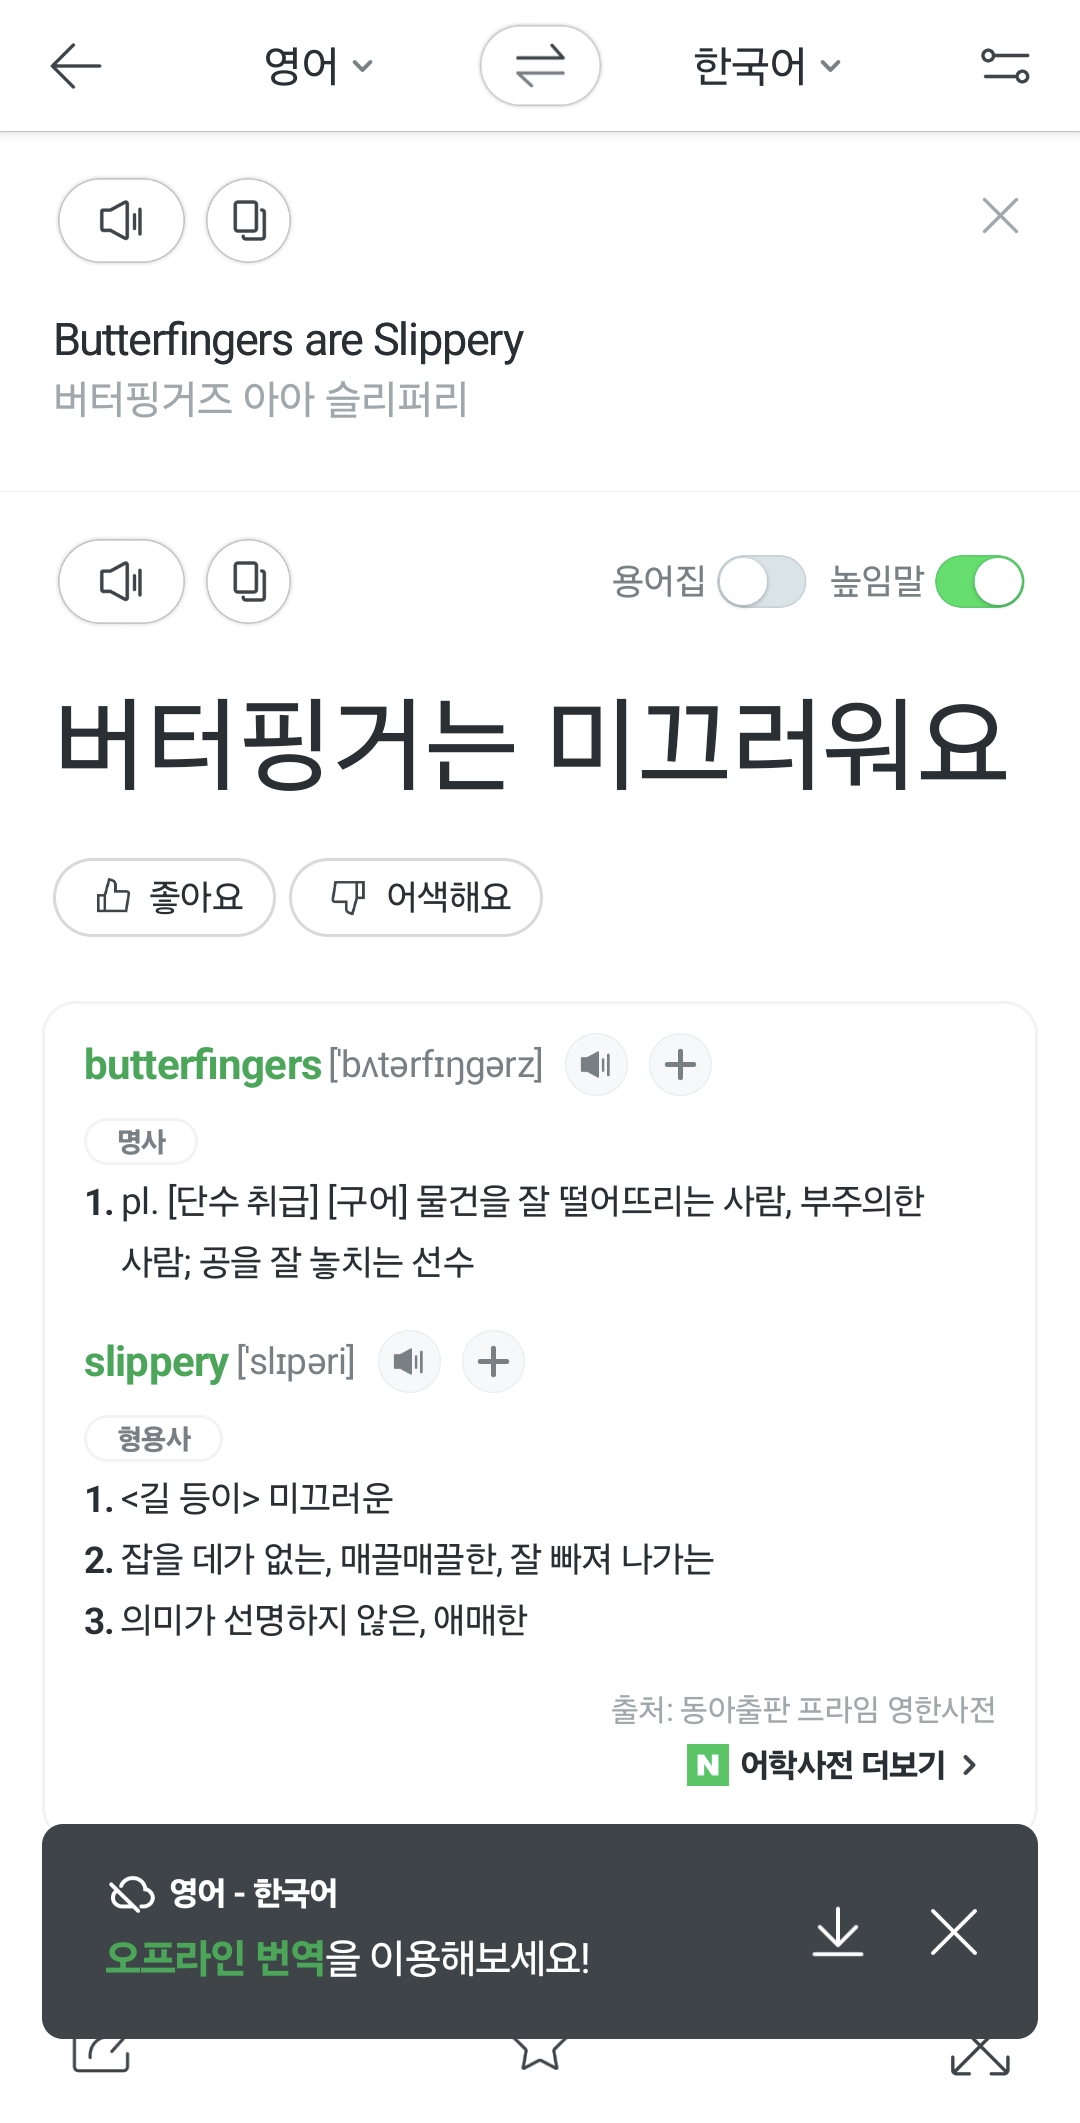1080x2123 pixels.
Task: Tap the back arrow icon
Action: (x=76, y=66)
